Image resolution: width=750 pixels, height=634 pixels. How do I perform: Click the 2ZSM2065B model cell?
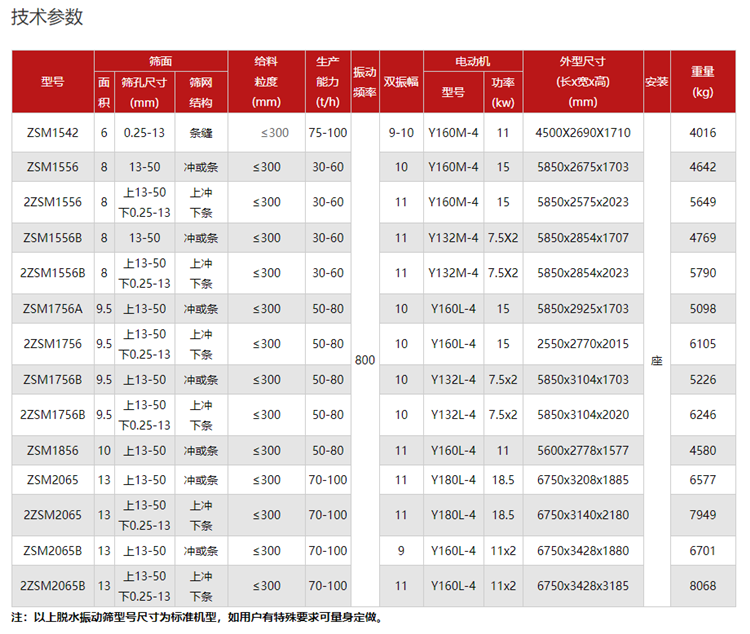tap(53, 586)
